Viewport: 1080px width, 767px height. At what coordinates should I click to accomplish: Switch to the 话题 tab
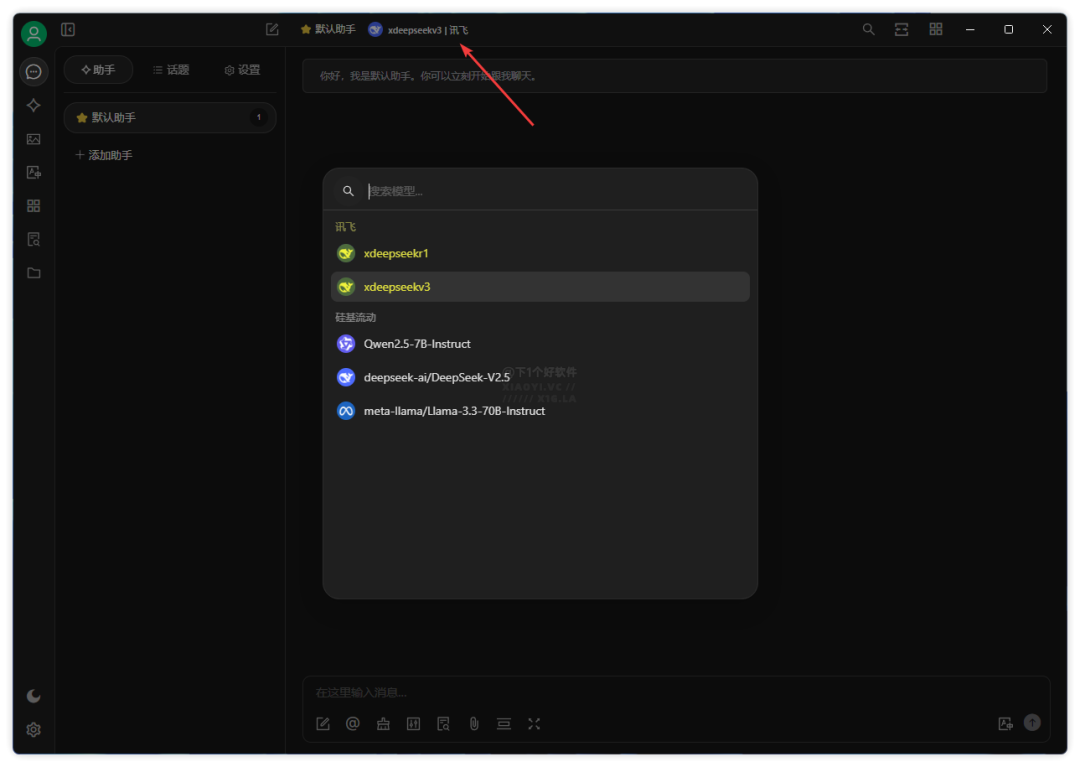171,70
